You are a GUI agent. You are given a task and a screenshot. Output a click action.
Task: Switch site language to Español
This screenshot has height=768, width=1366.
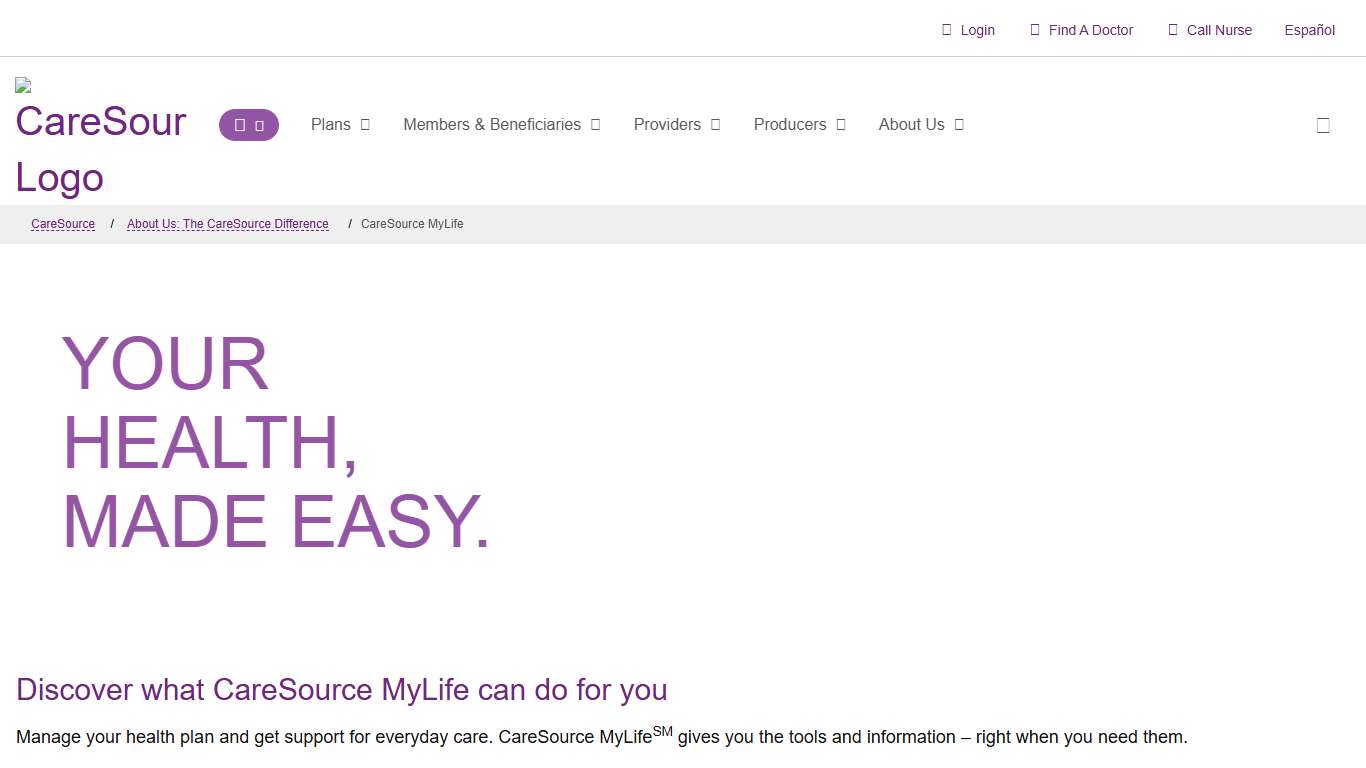[1309, 30]
